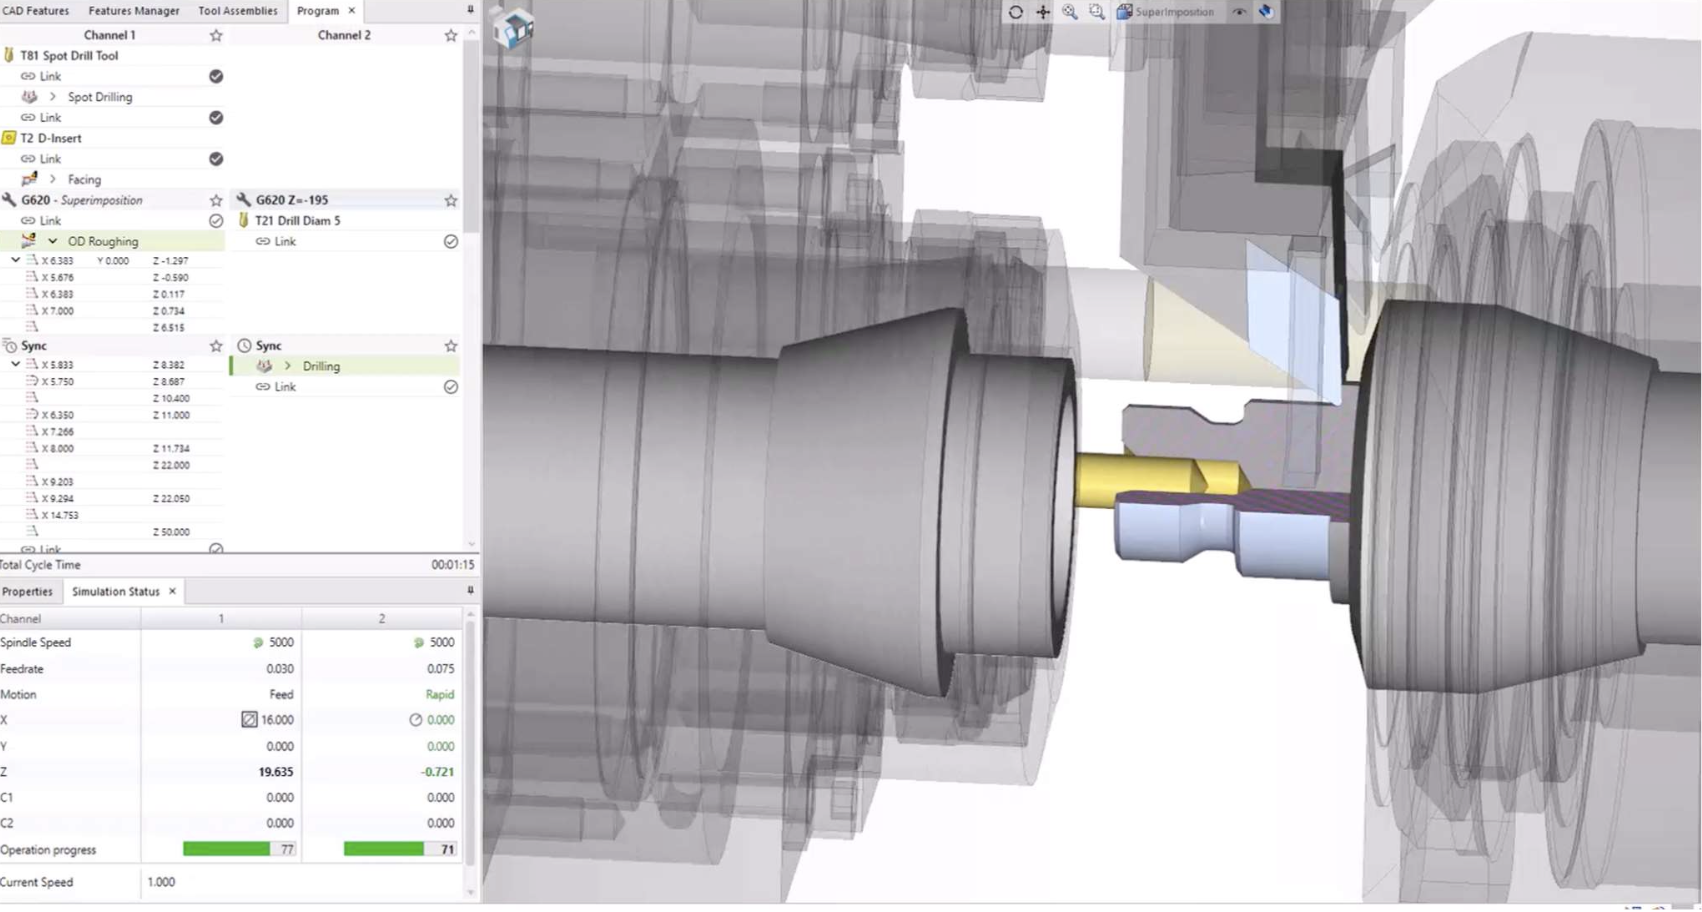
Task: Click Channel 1 operation progress bar
Action: tap(239, 849)
